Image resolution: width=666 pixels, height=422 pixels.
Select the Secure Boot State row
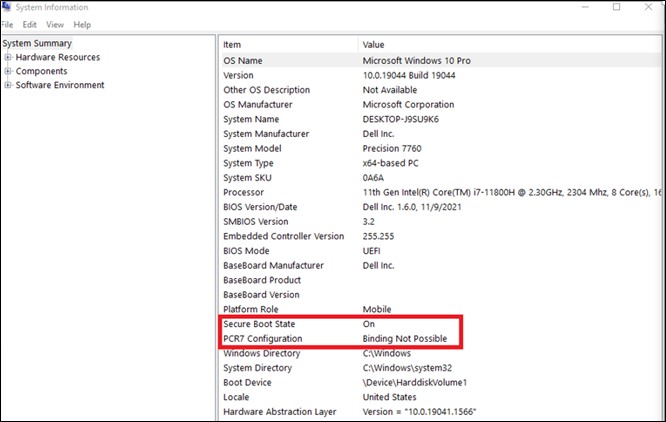(259, 325)
